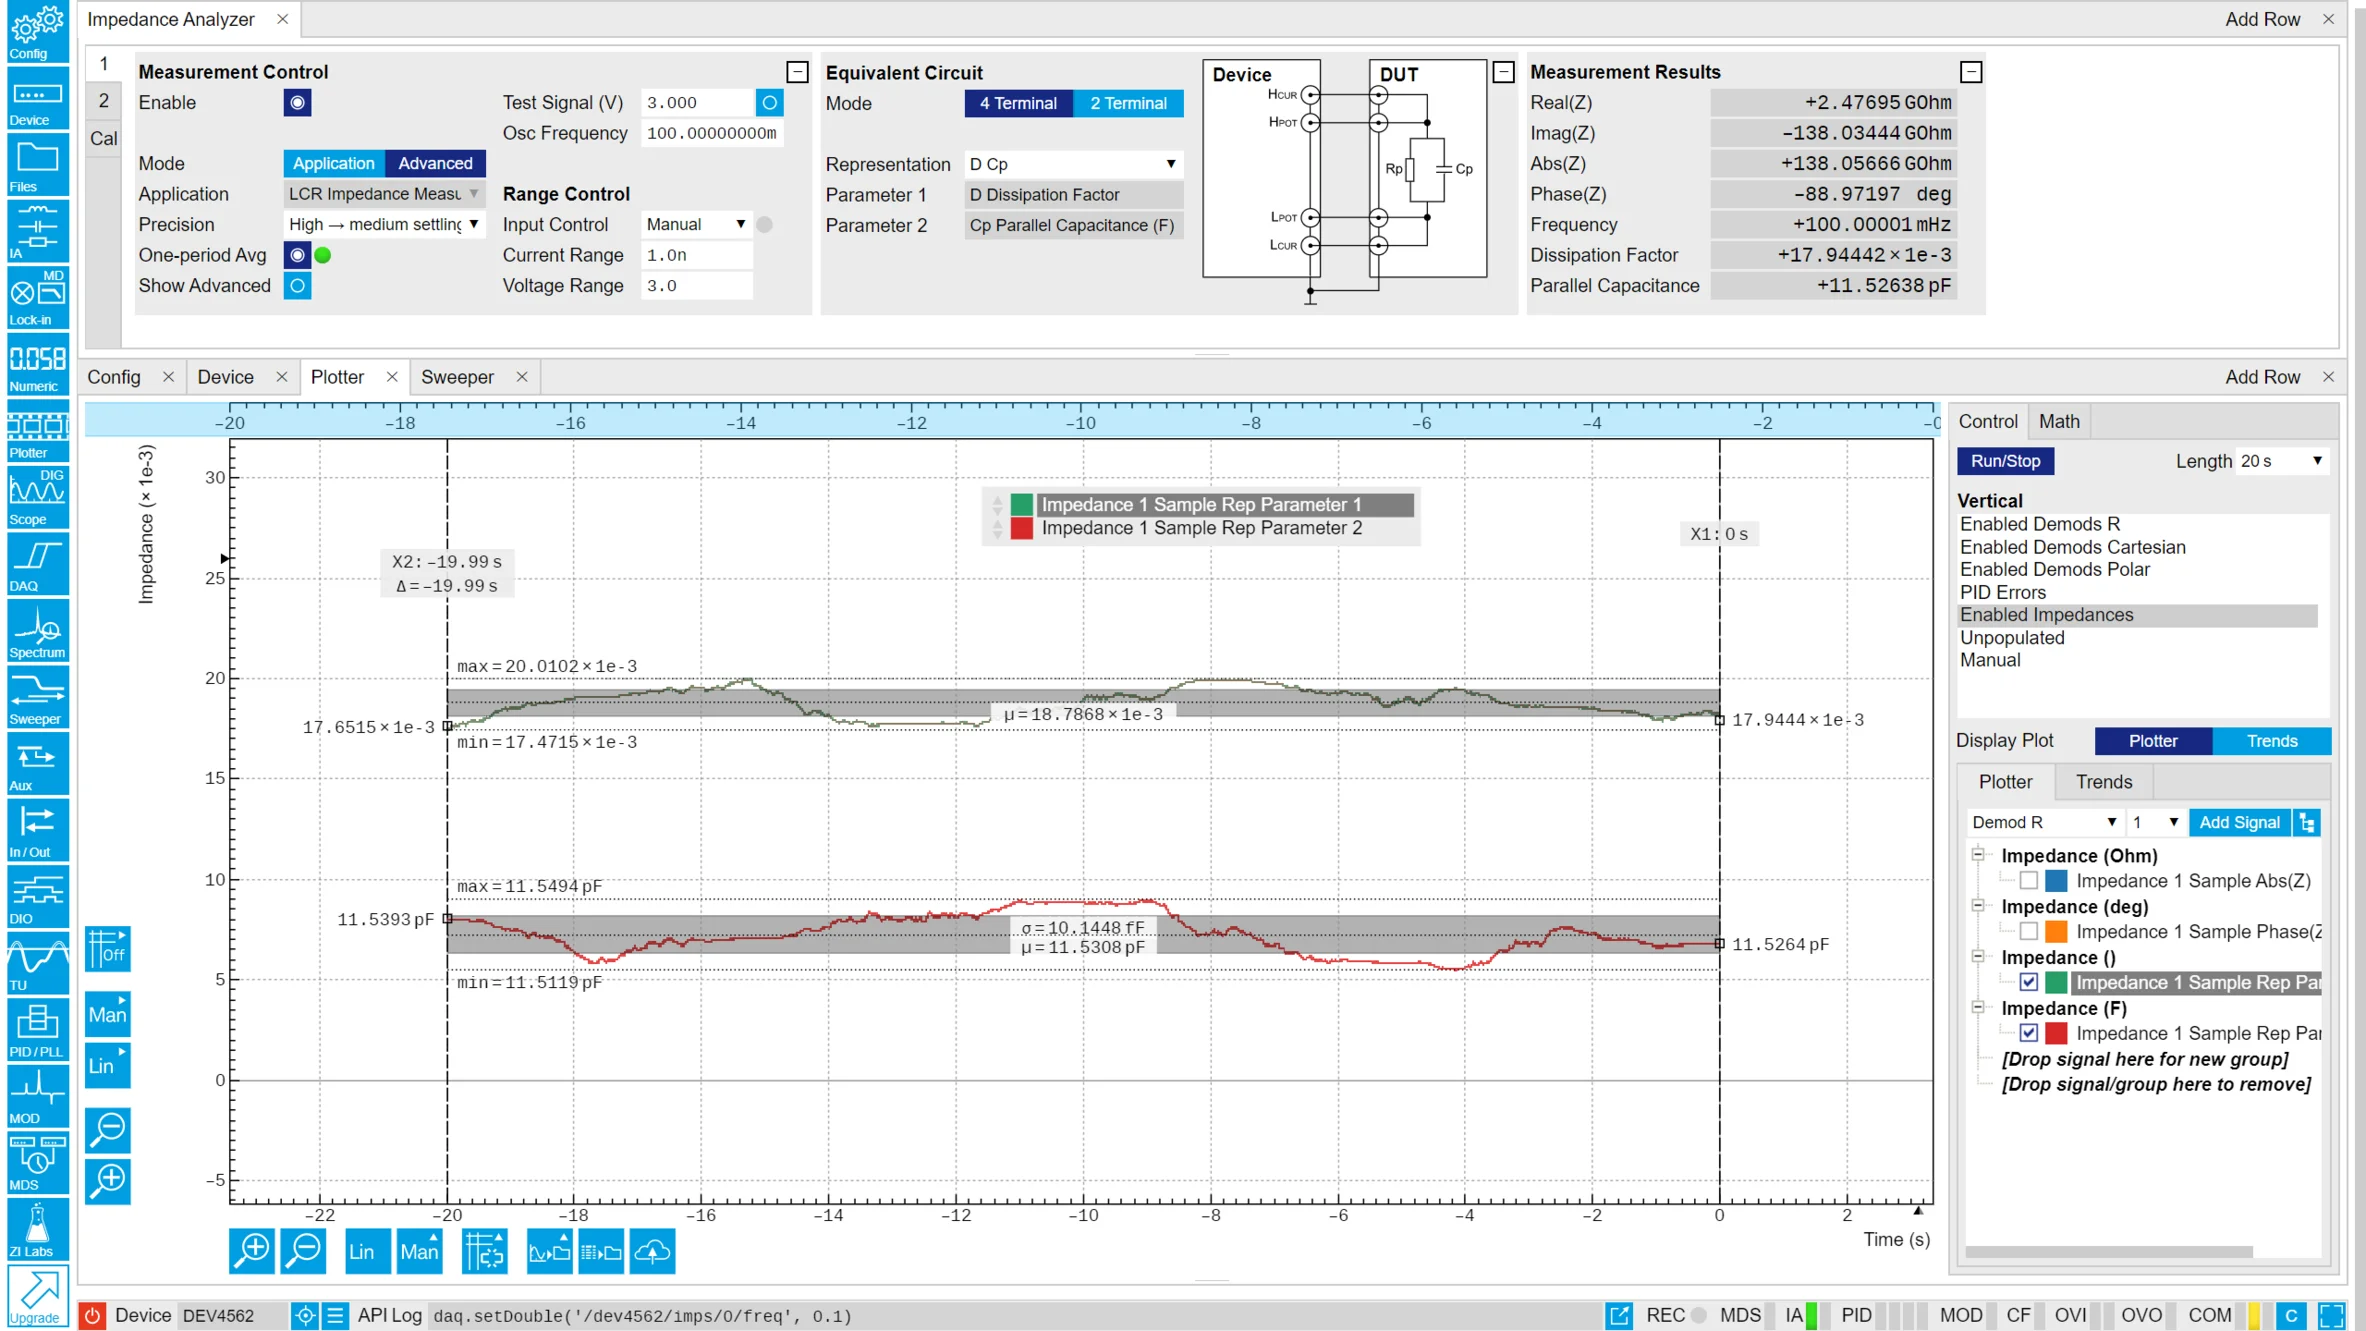
Task: Switch to the lower Device tab
Action: click(225, 377)
